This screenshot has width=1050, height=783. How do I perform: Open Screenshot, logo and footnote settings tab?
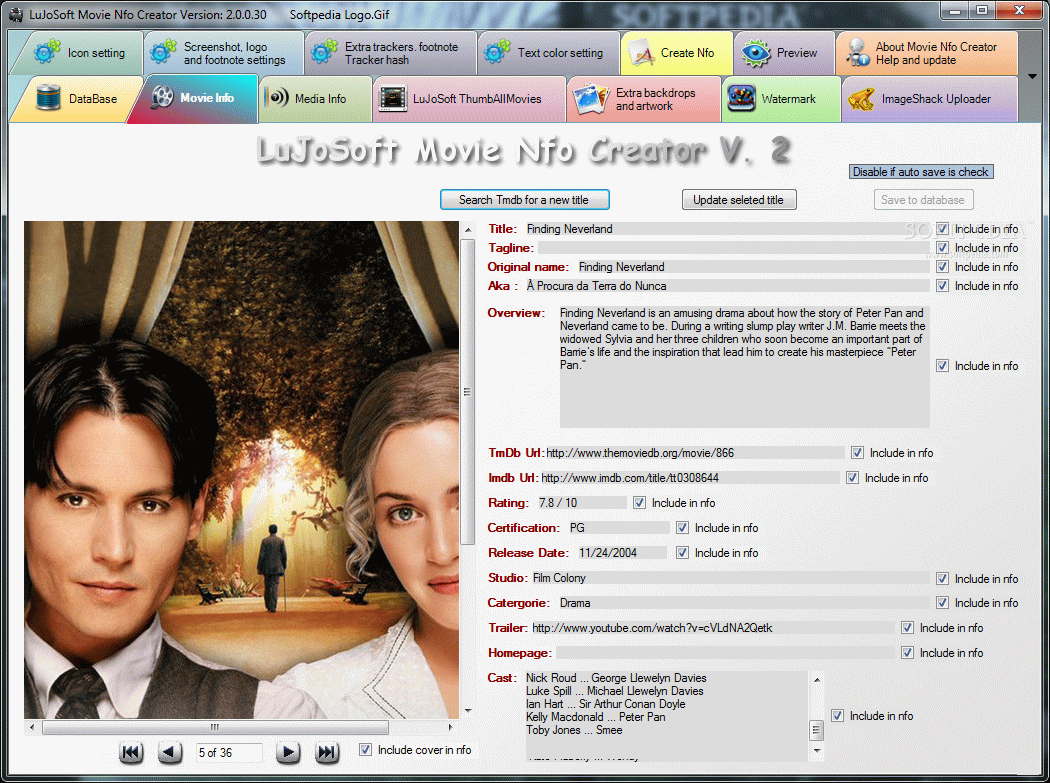[x=224, y=53]
